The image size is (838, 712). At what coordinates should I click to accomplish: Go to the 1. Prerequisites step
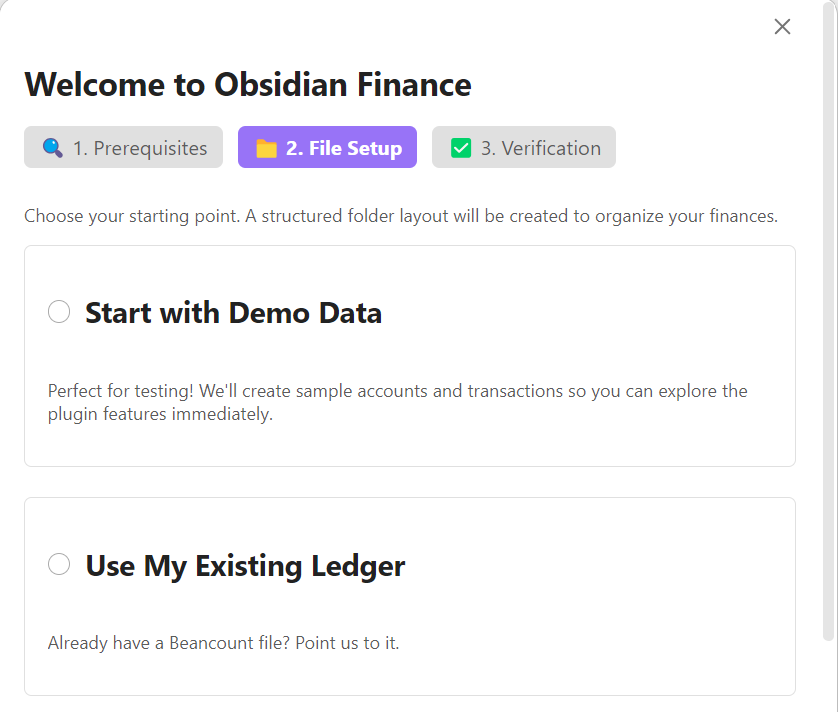pyautogui.click(x=123, y=147)
